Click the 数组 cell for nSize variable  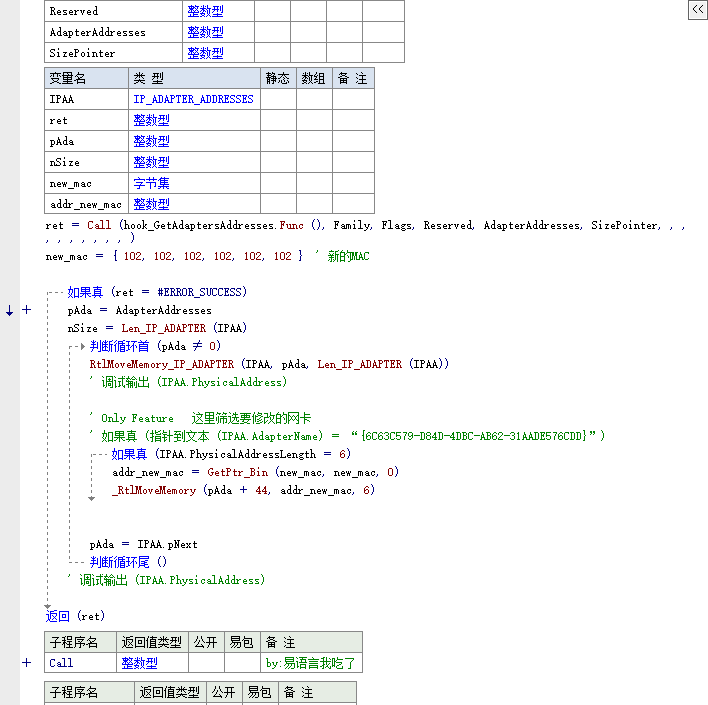point(314,162)
